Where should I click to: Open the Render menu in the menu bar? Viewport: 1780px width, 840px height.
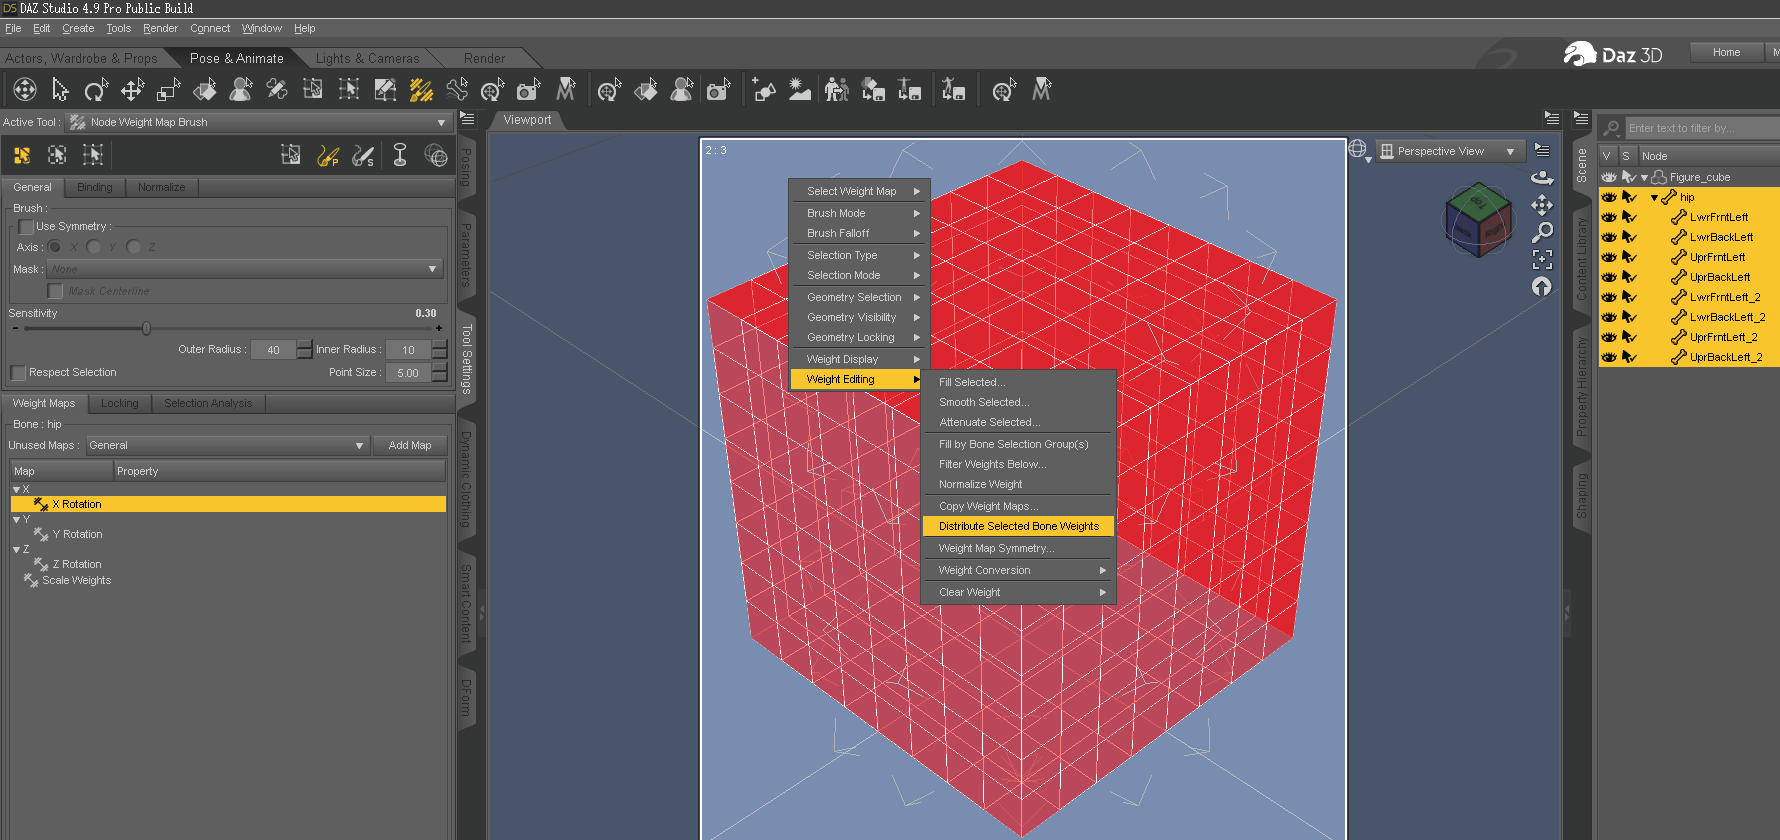[x=160, y=28]
